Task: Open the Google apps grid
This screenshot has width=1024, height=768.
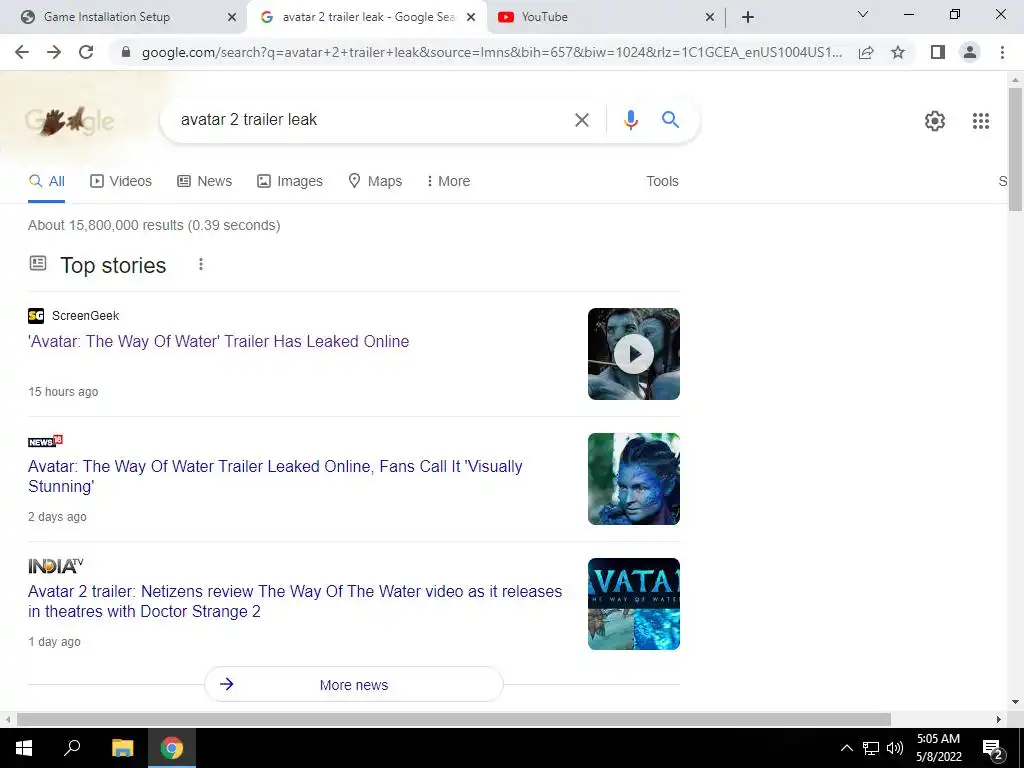Action: pyautogui.click(x=980, y=121)
